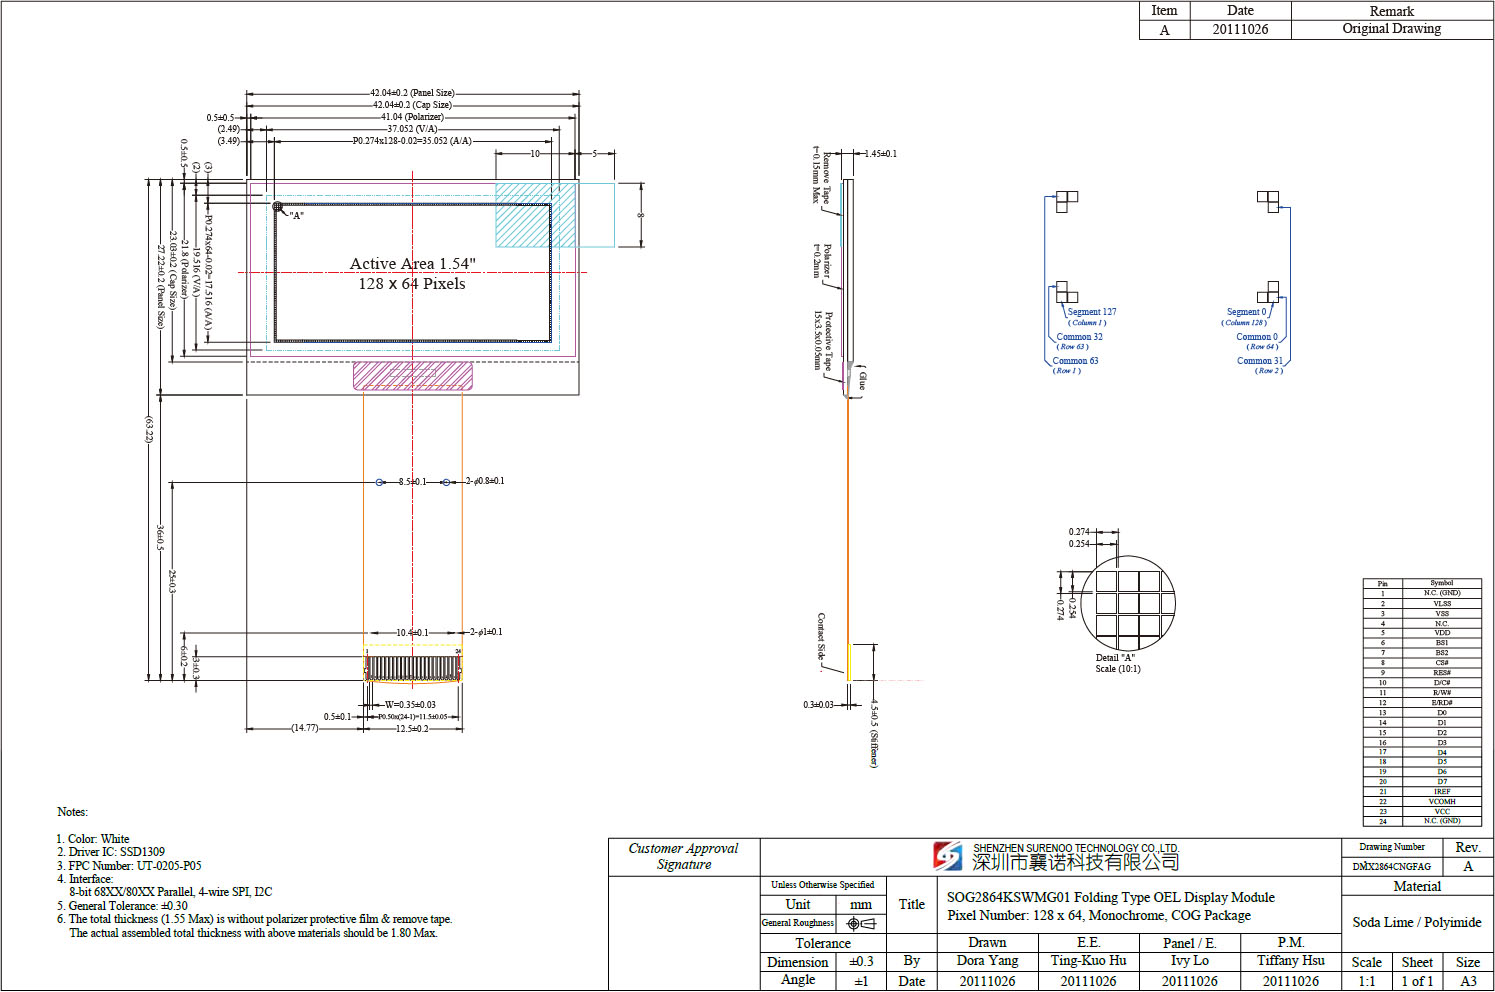Image resolution: width=1495 pixels, height=992 pixels.
Task: Select the "Active Area 1.54"" text
Action: [x=412, y=264]
